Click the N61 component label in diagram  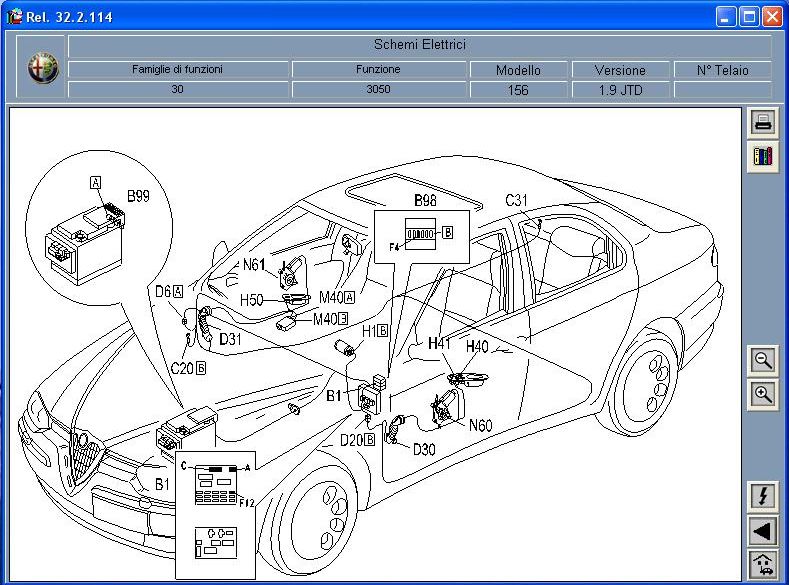click(256, 265)
